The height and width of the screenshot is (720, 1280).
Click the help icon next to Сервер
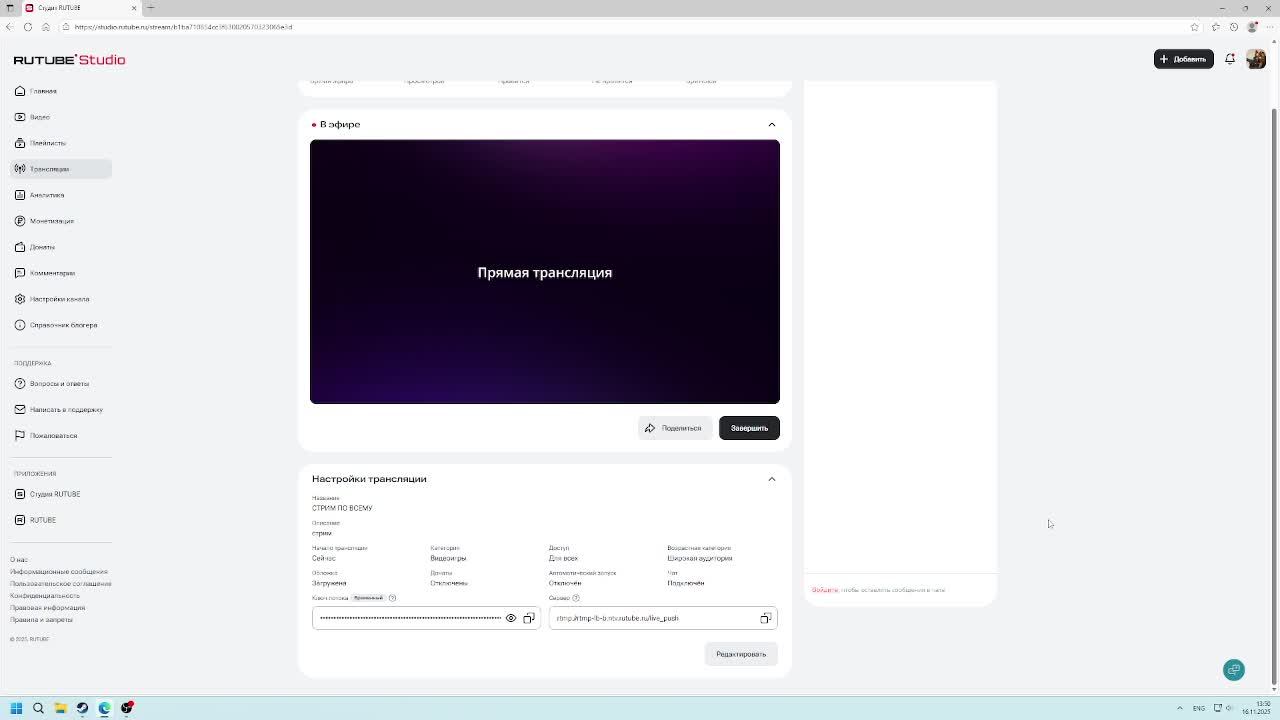coord(576,598)
